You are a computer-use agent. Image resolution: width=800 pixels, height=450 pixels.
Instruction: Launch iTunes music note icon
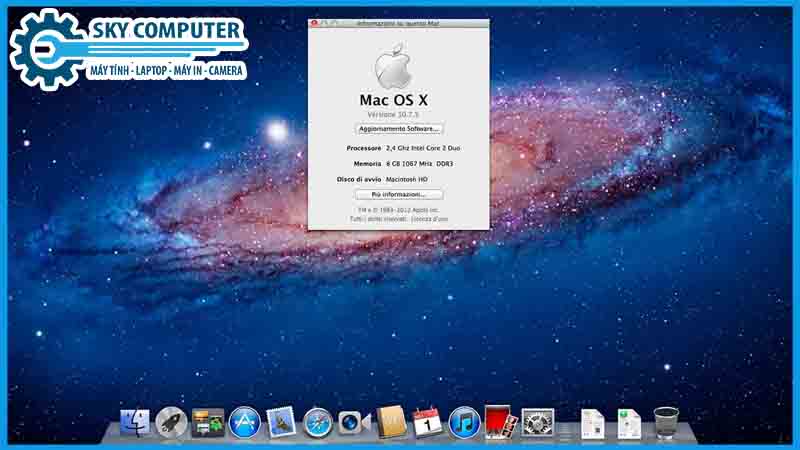[x=464, y=423]
